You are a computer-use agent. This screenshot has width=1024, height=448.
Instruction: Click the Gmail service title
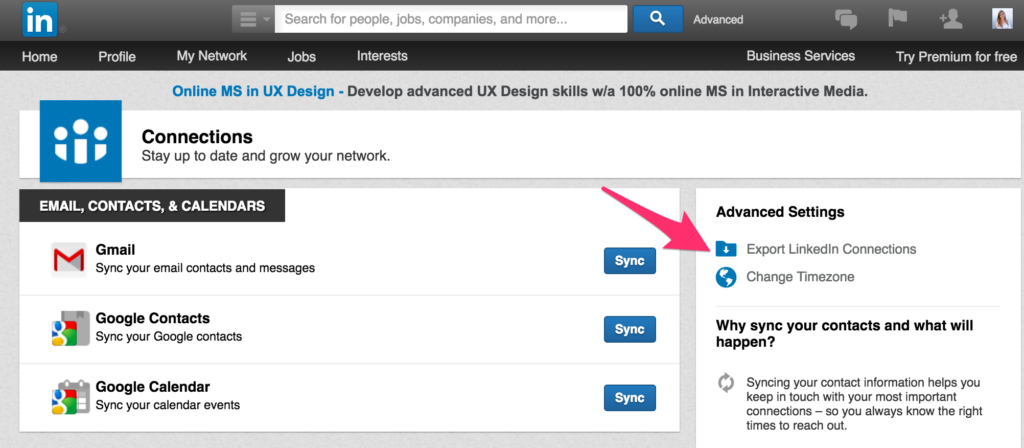[x=115, y=249]
